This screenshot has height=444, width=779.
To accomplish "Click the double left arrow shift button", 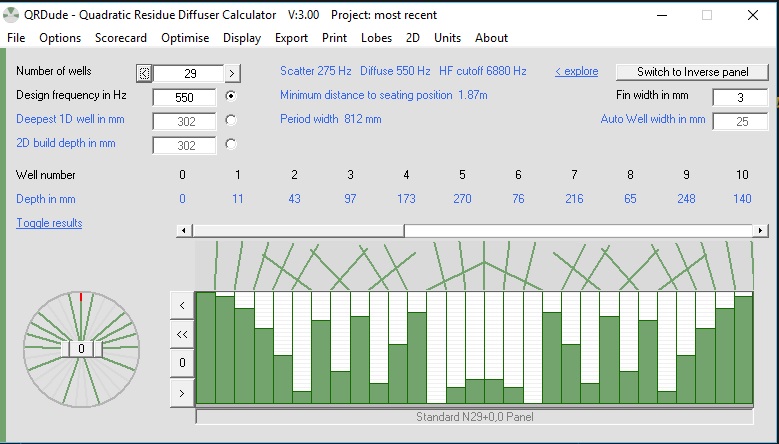I will tap(181, 333).
